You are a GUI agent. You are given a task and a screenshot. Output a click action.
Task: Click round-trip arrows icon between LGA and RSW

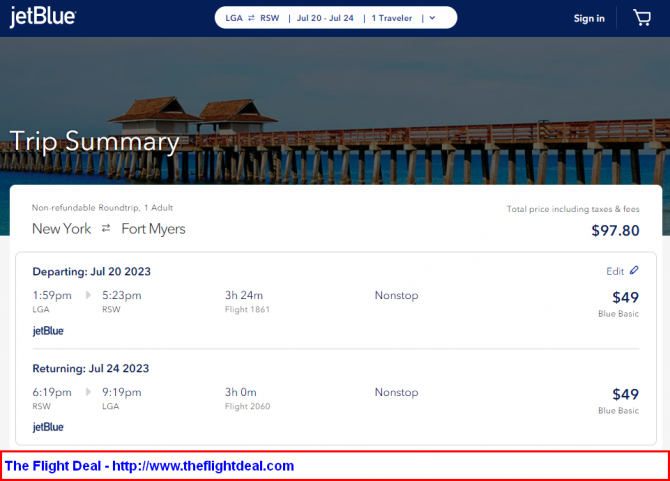tap(251, 18)
